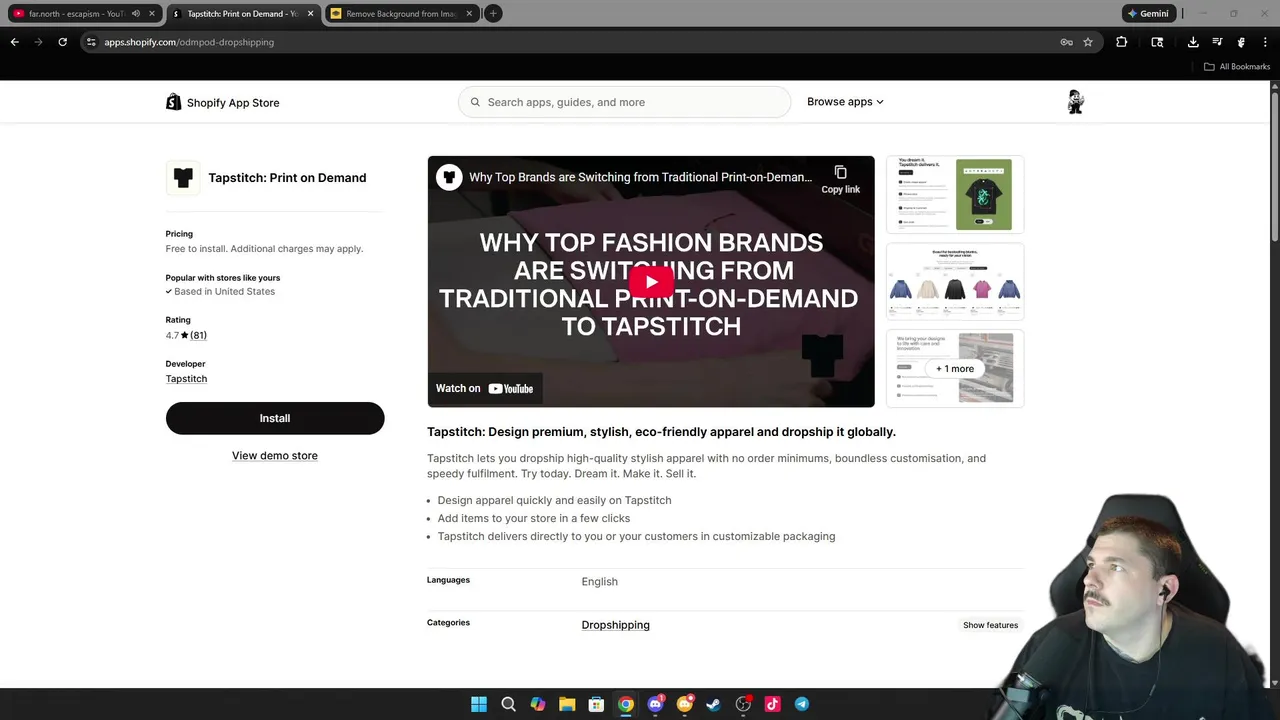1280x720 pixels.
Task: Click 'Add items to your store' bullet
Action: click(x=534, y=518)
